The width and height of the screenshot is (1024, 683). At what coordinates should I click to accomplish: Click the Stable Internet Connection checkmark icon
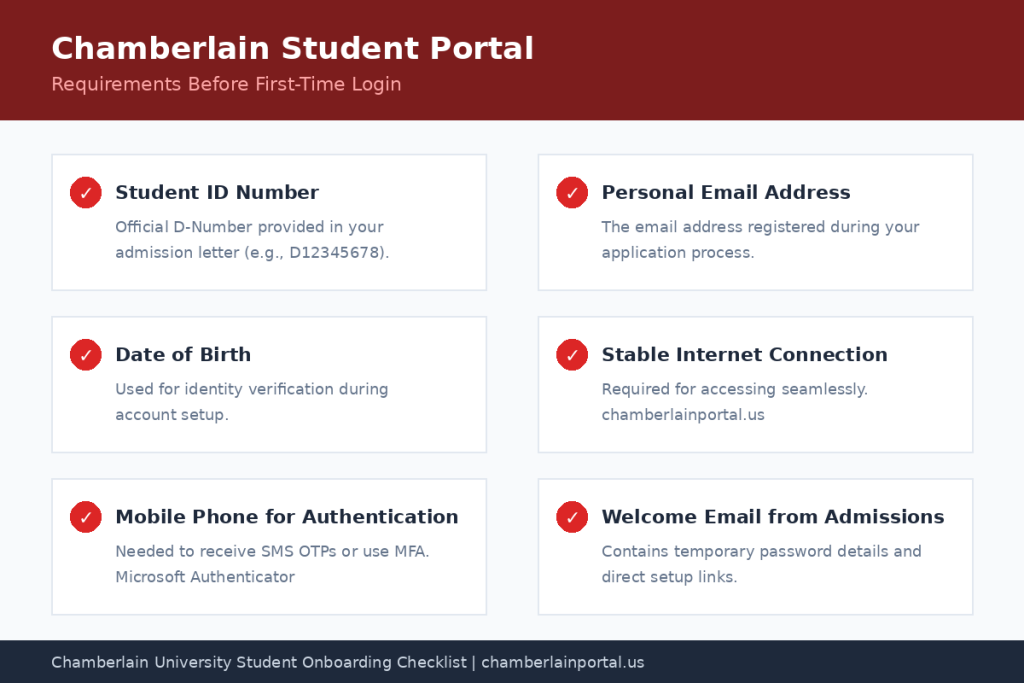point(572,355)
